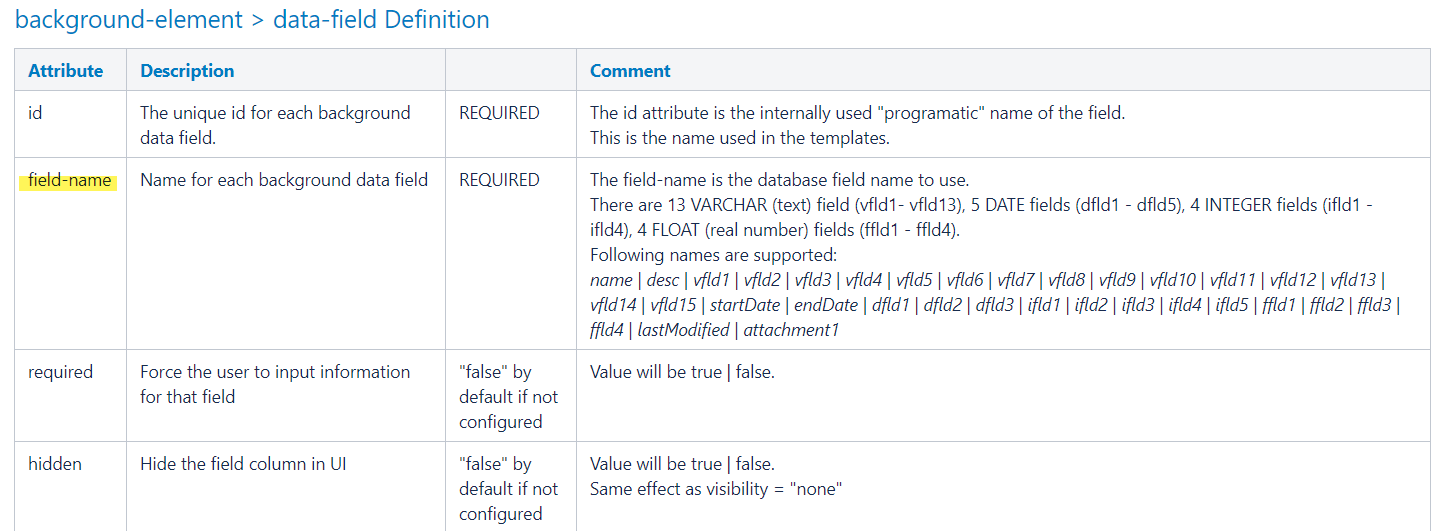Click the 'id' attribute cell
Screen dimensions: 1444x531
(35, 113)
